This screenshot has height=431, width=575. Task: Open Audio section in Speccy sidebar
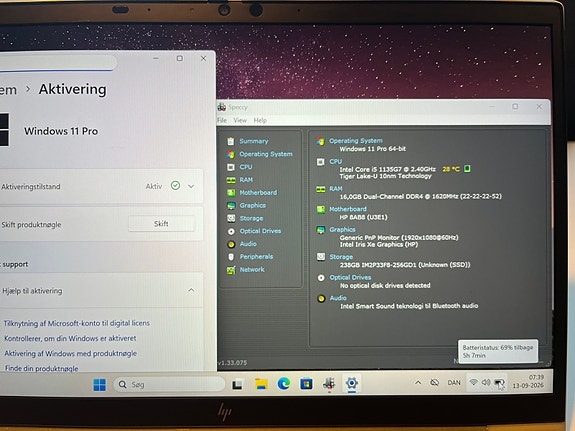point(248,244)
